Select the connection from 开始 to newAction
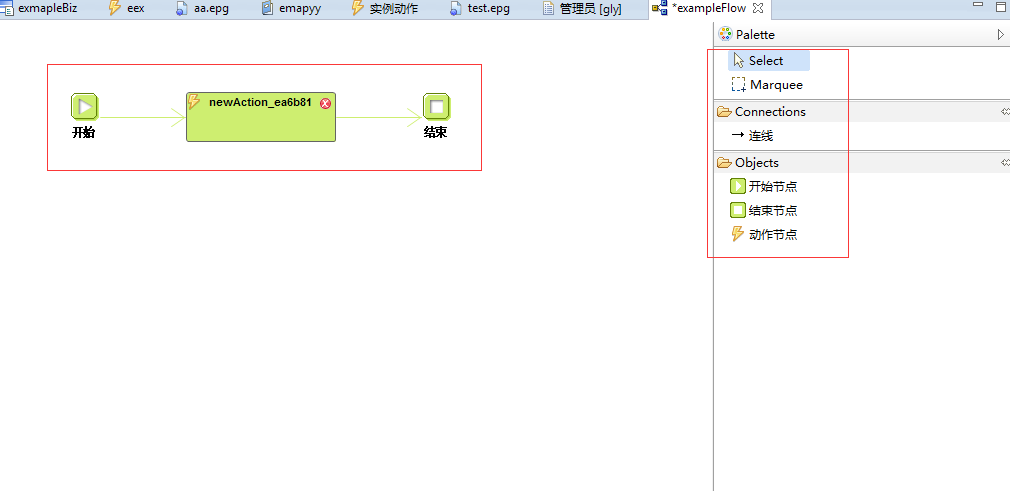1010x491 pixels. point(142,118)
